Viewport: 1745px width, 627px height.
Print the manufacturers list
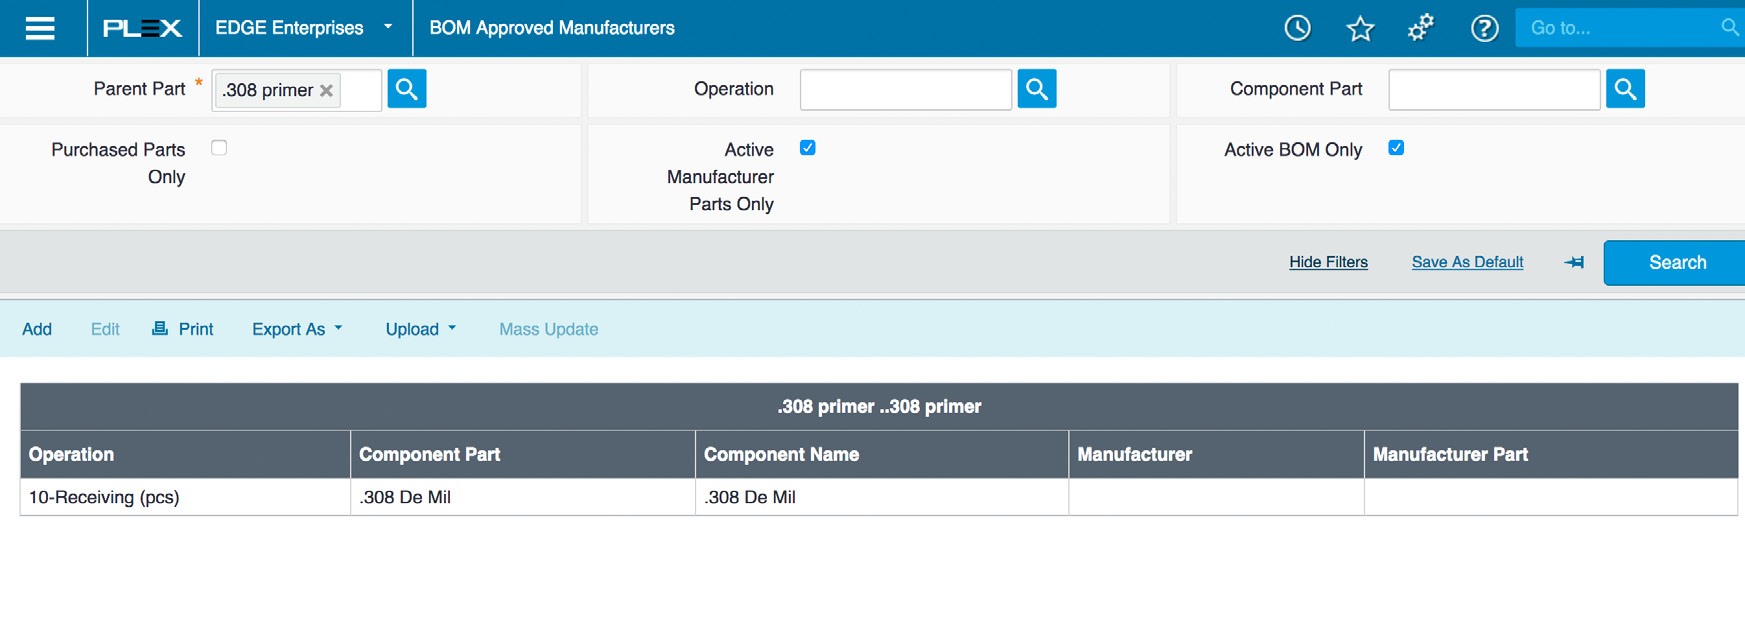pos(182,329)
